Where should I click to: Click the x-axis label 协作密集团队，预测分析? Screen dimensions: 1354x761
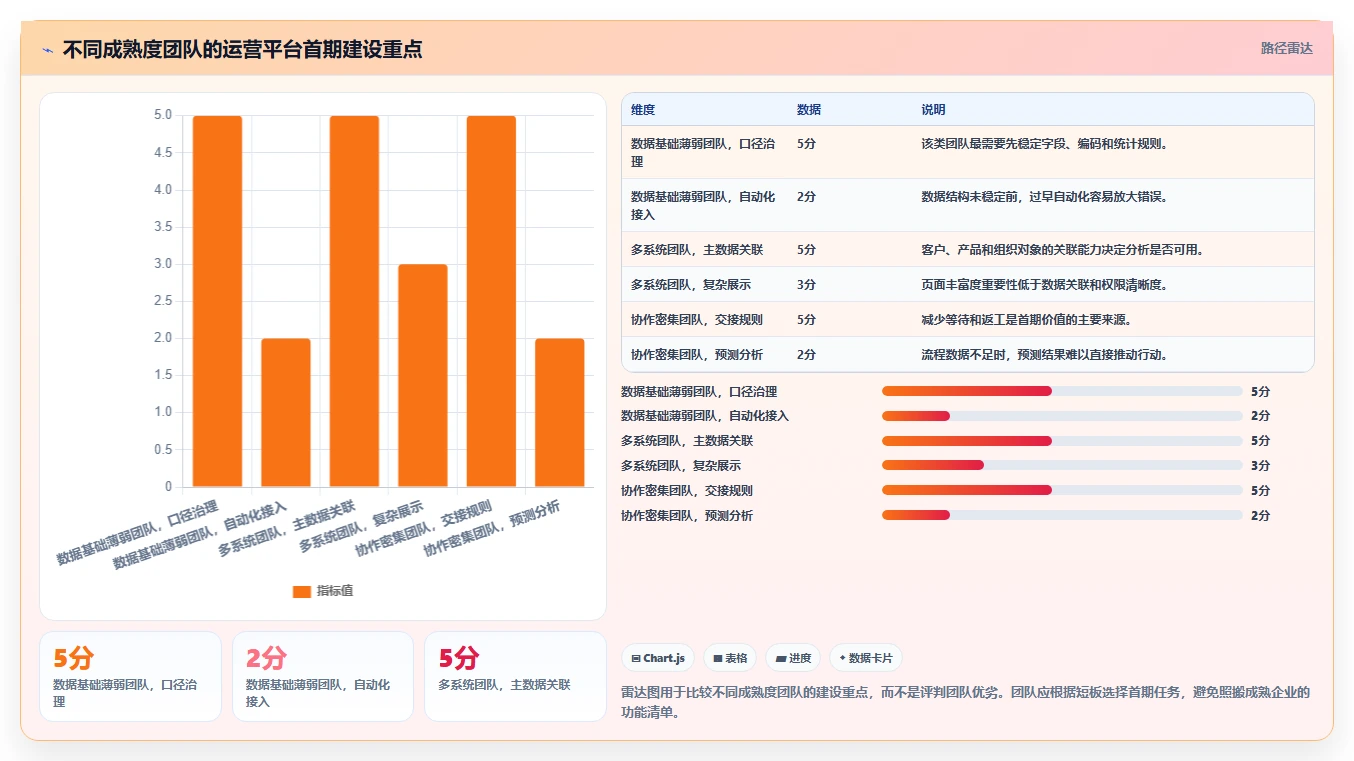(x=491, y=529)
